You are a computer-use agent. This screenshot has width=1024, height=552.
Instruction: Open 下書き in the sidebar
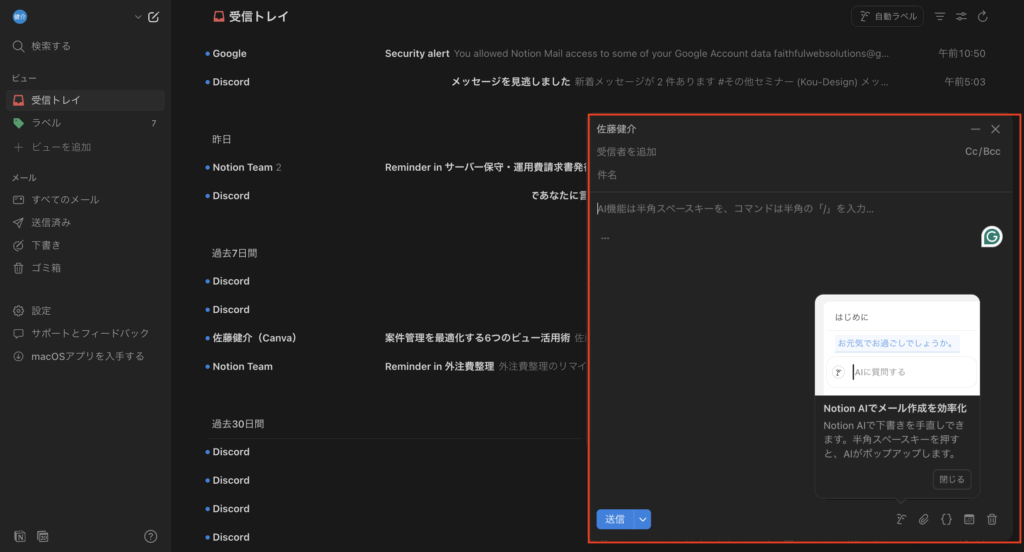tap(43, 245)
